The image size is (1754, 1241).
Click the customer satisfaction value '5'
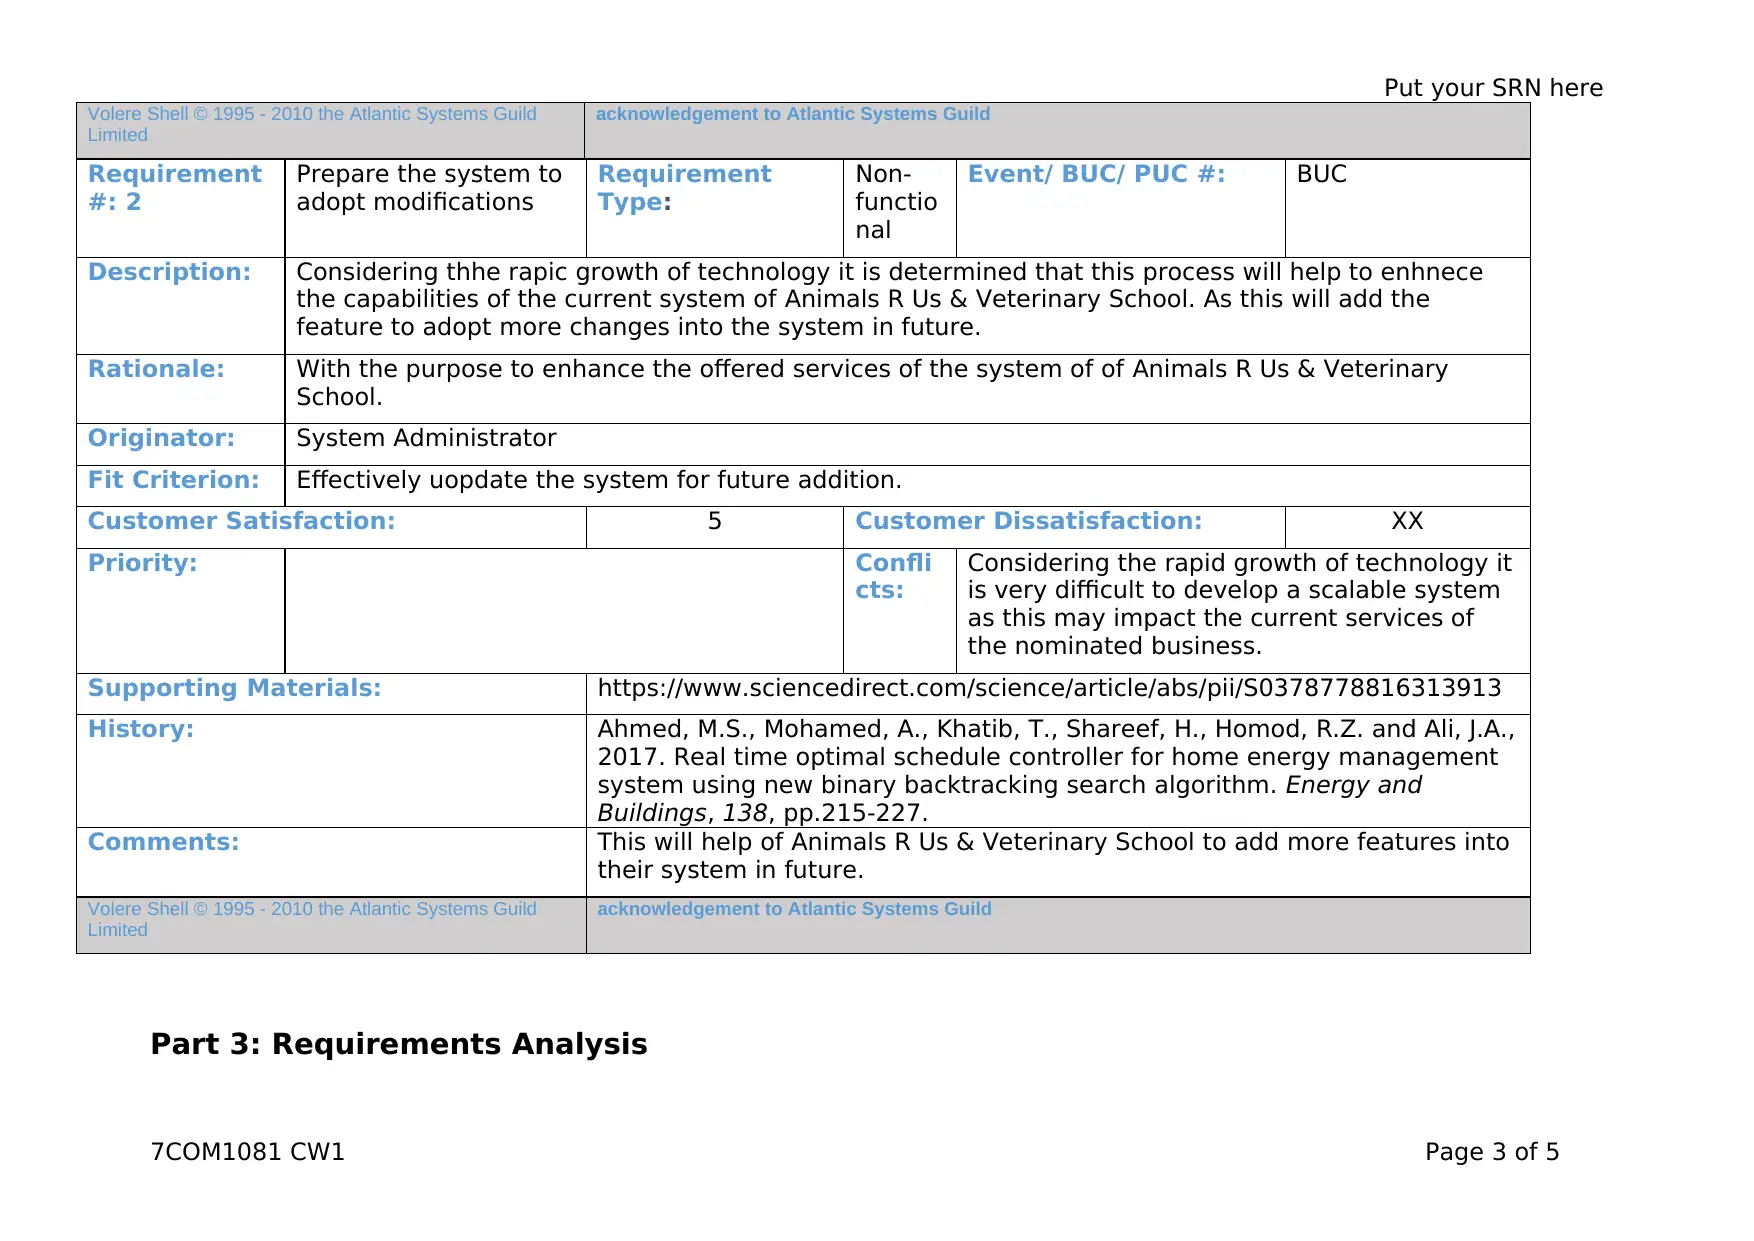pyautogui.click(x=714, y=521)
